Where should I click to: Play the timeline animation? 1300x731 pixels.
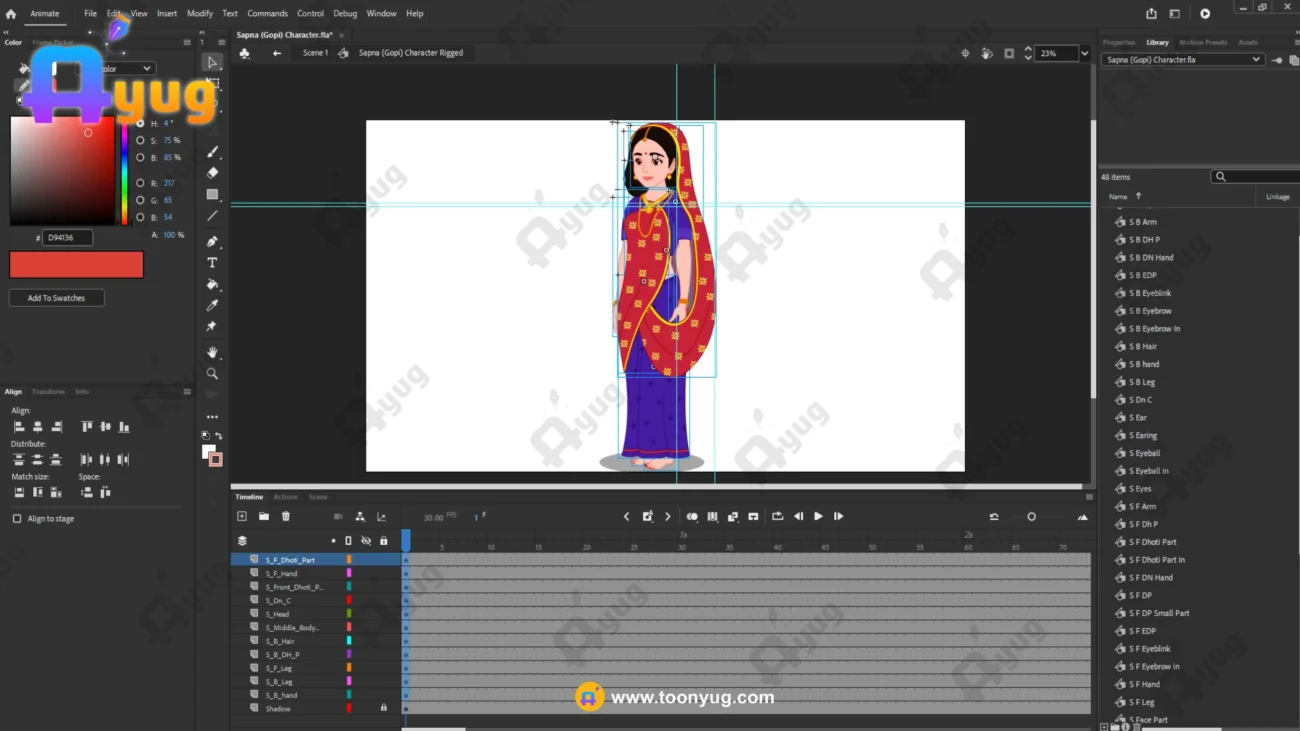tap(818, 517)
